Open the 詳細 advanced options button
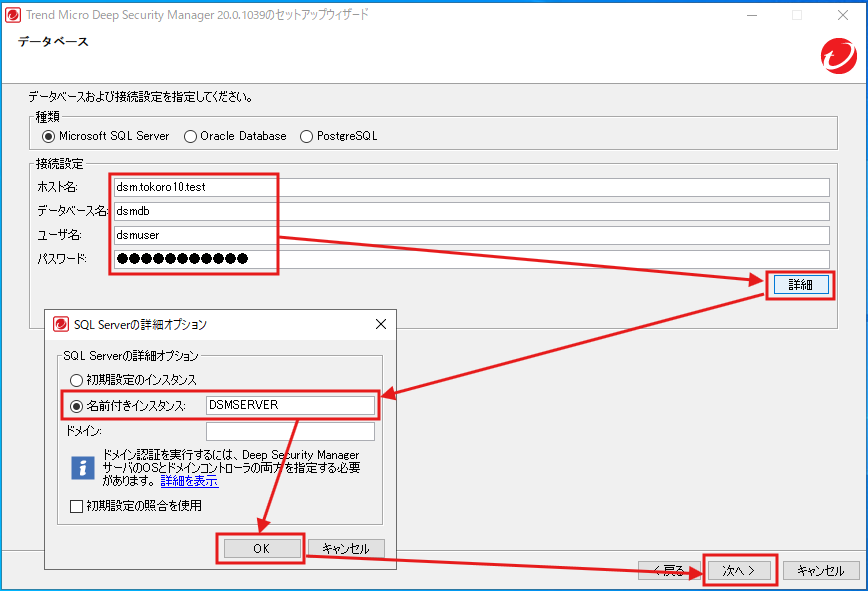This screenshot has height=591, width=868. click(800, 284)
